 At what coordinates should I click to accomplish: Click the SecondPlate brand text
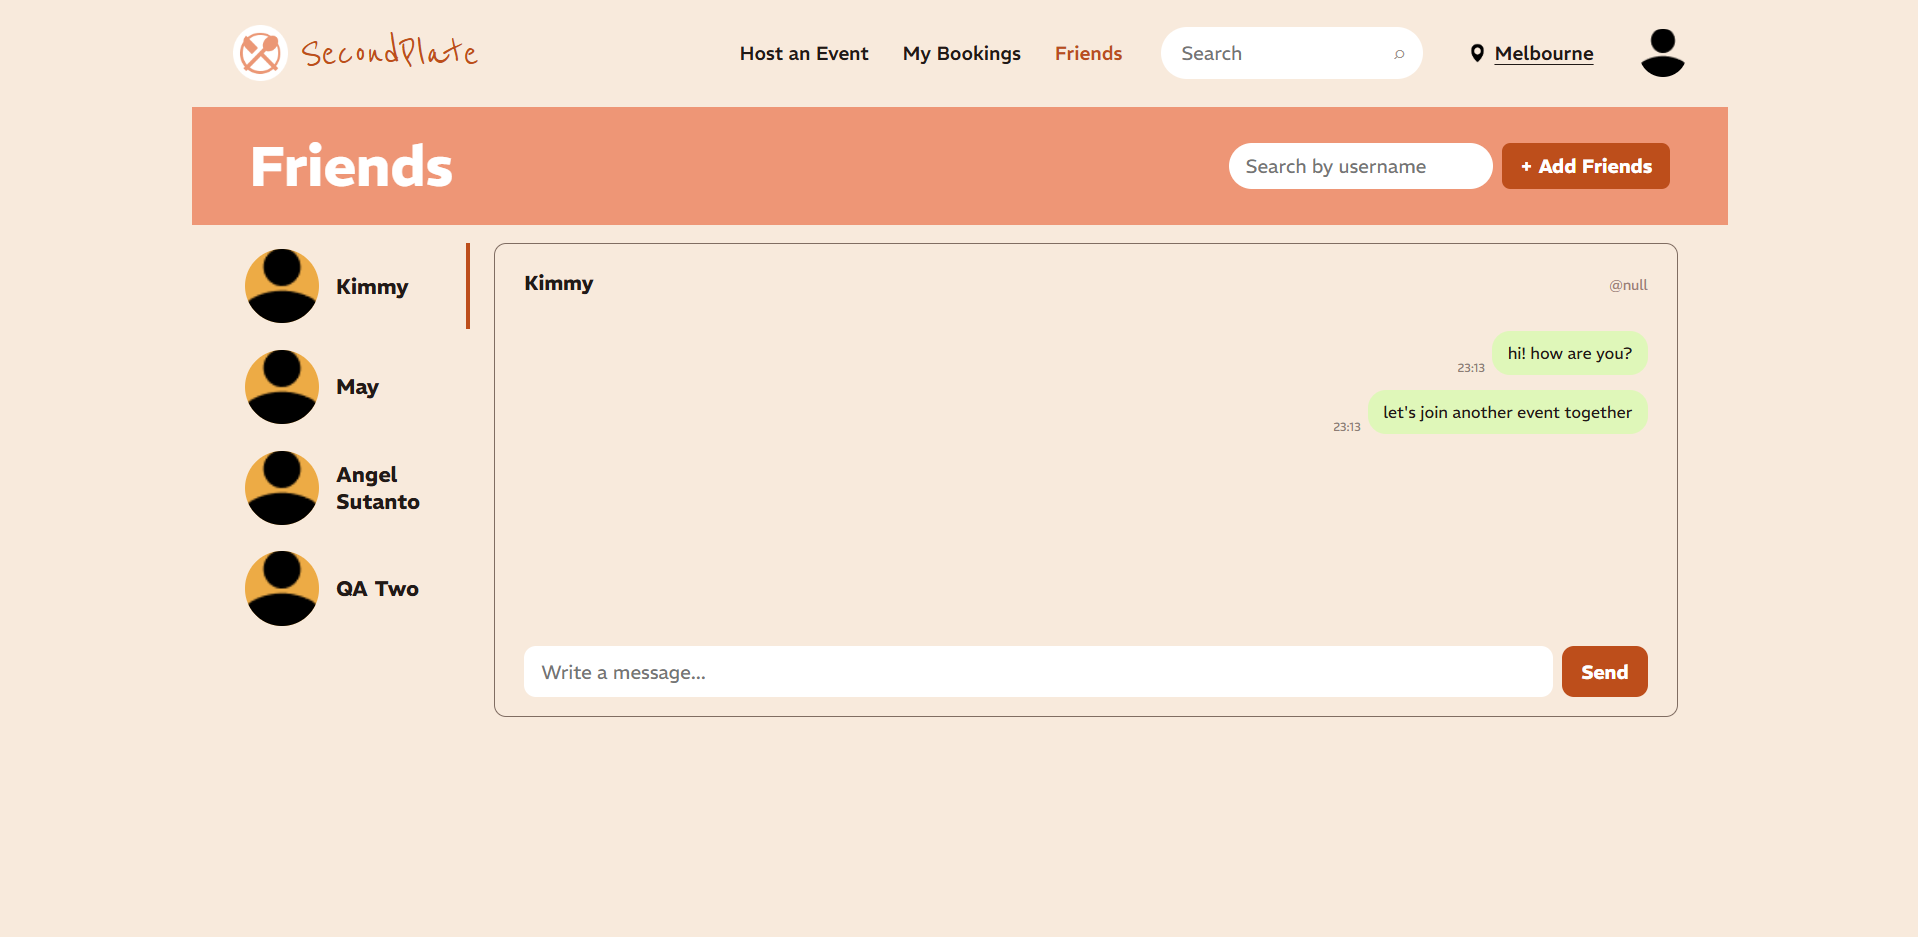[389, 52]
